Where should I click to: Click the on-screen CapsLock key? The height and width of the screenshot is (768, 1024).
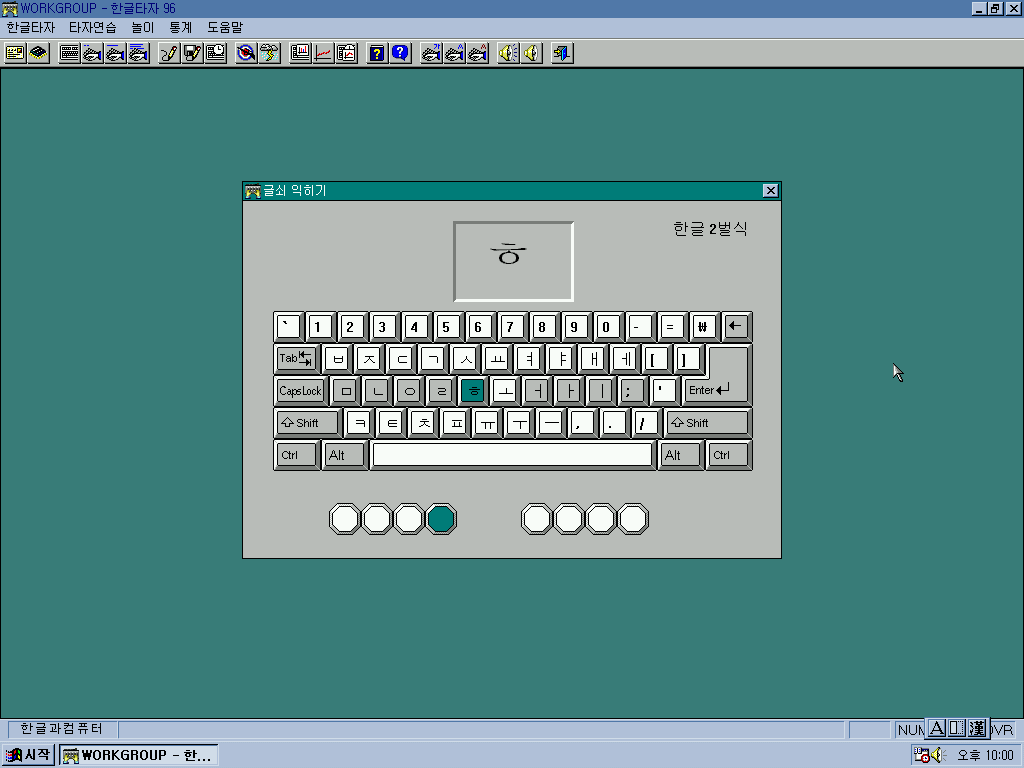click(300, 391)
